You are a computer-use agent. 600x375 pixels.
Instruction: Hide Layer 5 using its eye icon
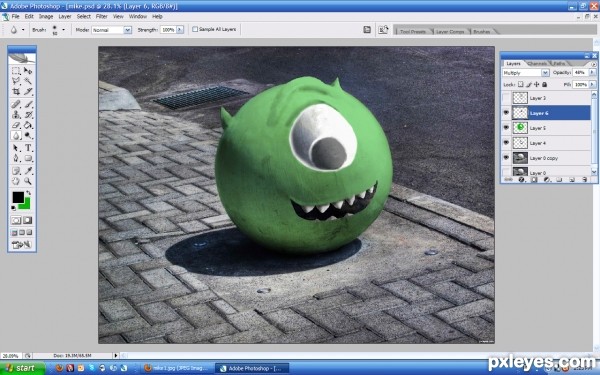pyautogui.click(x=506, y=127)
